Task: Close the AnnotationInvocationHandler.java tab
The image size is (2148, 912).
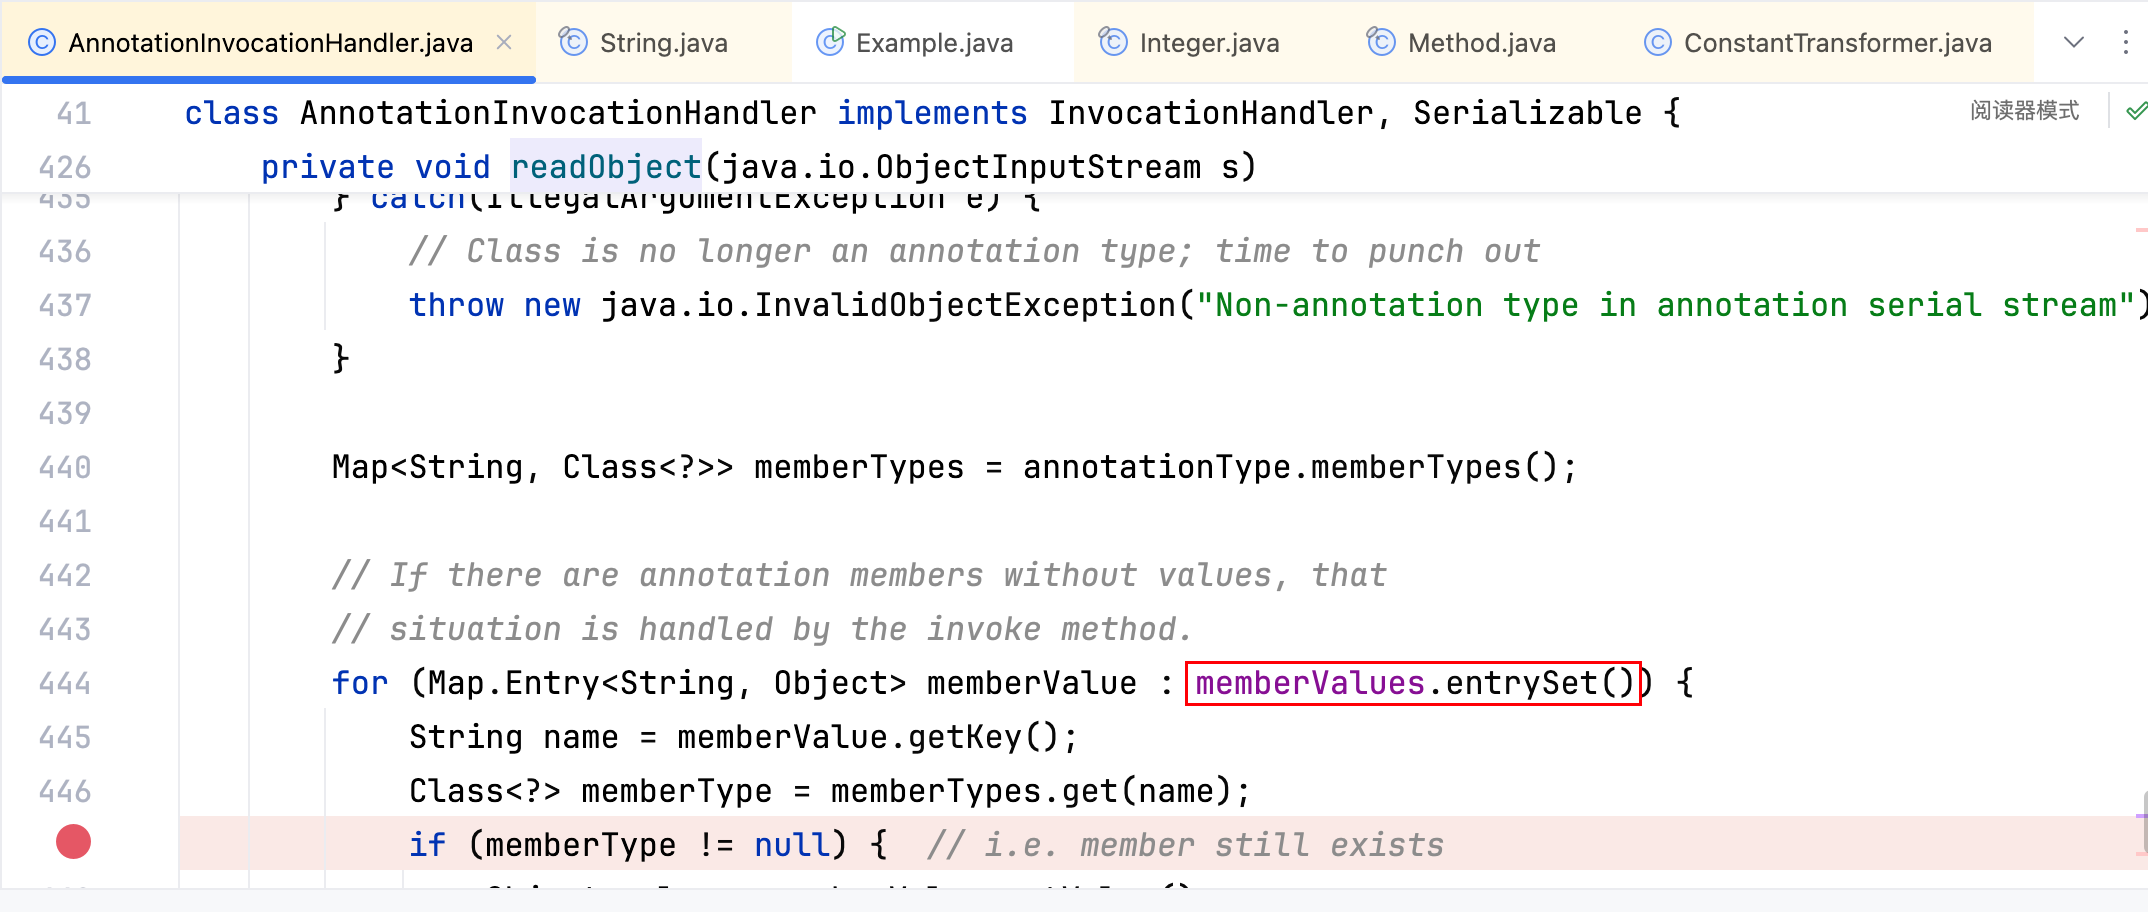Action: pyautogui.click(x=504, y=42)
